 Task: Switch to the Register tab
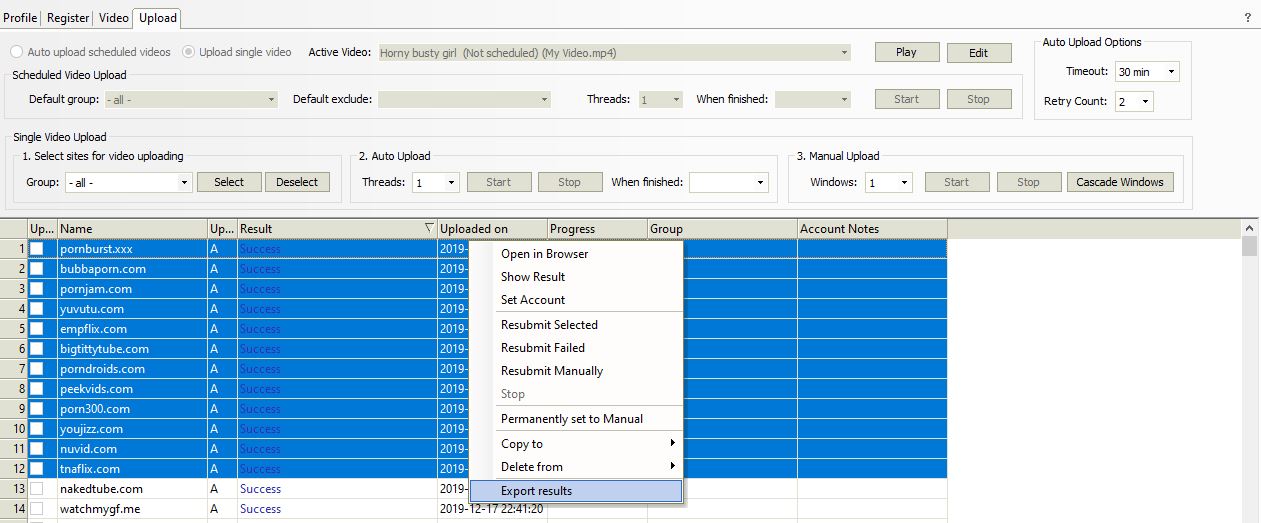point(68,18)
